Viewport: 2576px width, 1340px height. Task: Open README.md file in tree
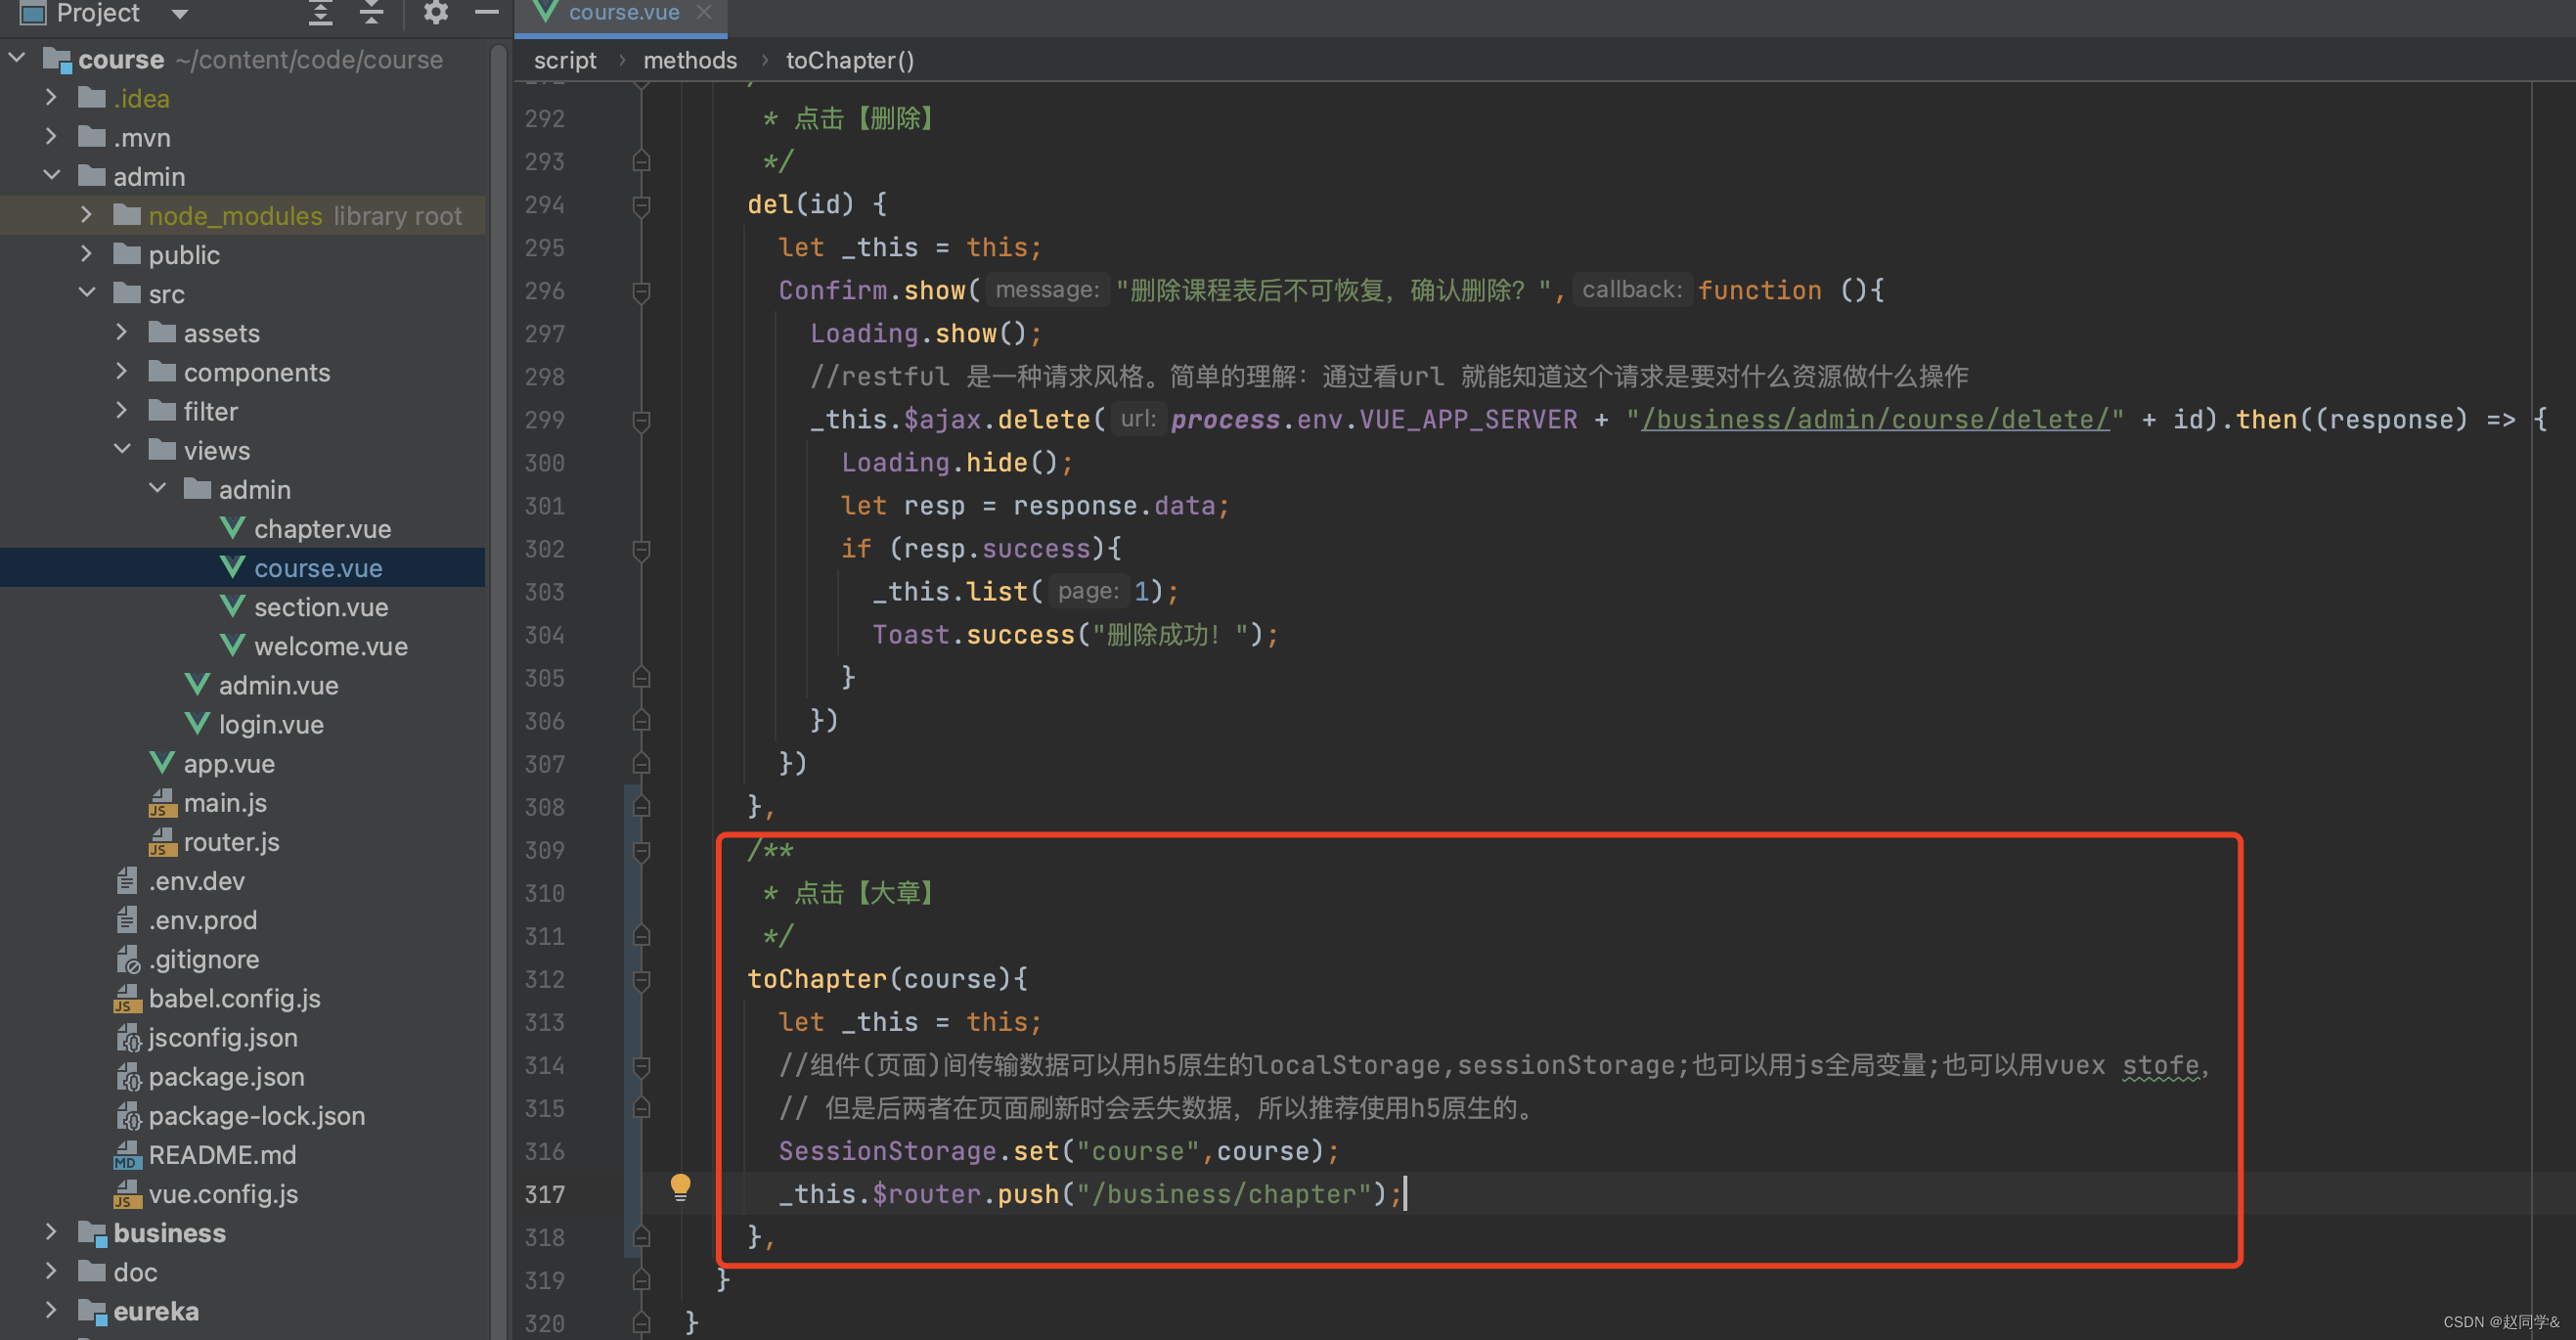tap(222, 1155)
